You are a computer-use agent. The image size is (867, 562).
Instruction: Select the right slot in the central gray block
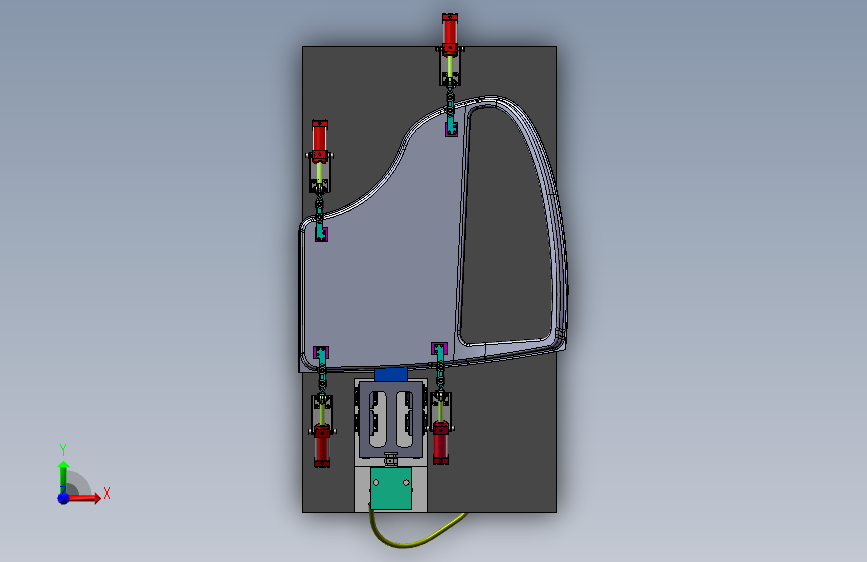point(404,419)
